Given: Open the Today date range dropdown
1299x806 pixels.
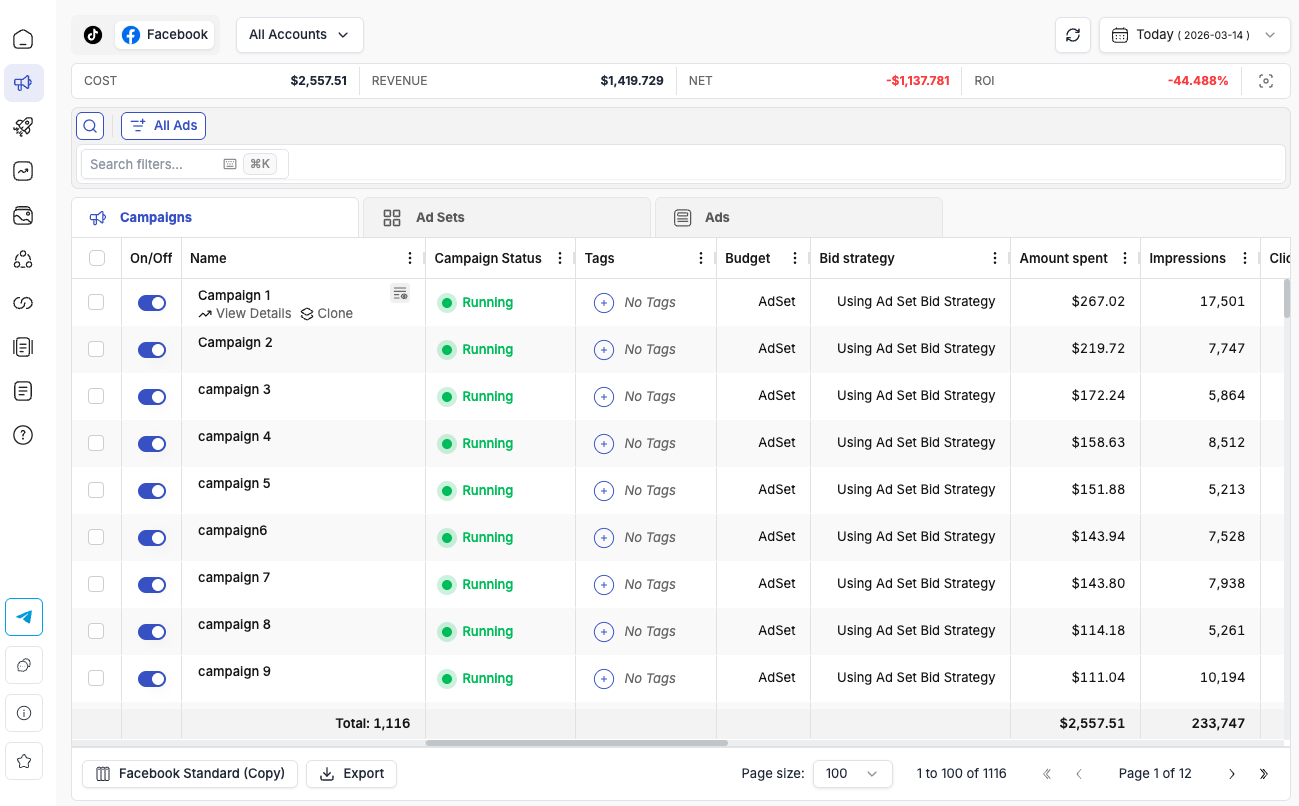Looking at the screenshot, I should [x=1194, y=35].
